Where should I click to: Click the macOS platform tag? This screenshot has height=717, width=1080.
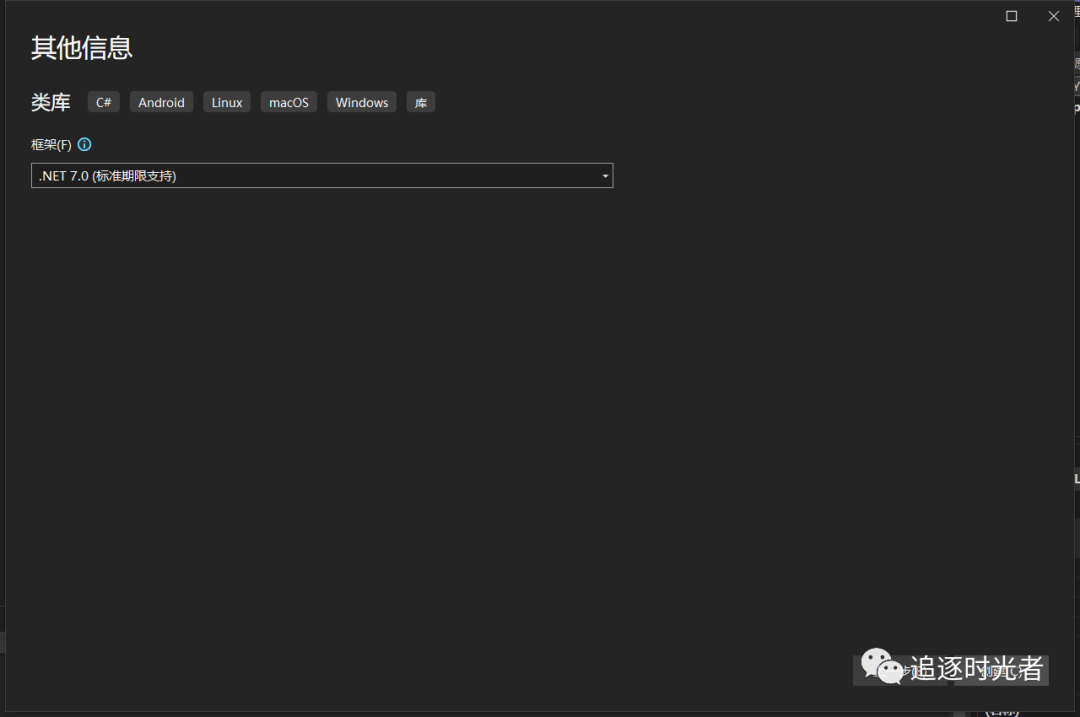pyautogui.click(x=289, y=102)
